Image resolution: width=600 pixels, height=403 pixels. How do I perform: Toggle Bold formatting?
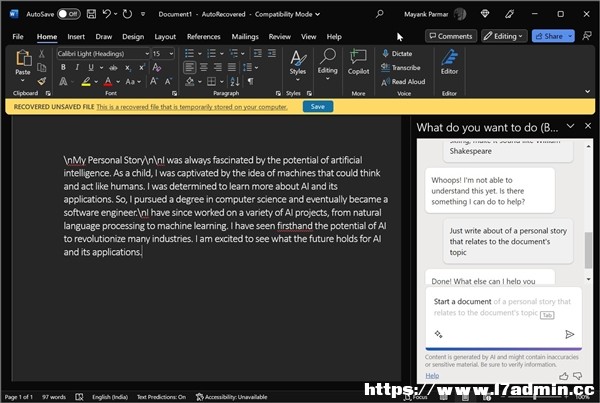(63, 68)
